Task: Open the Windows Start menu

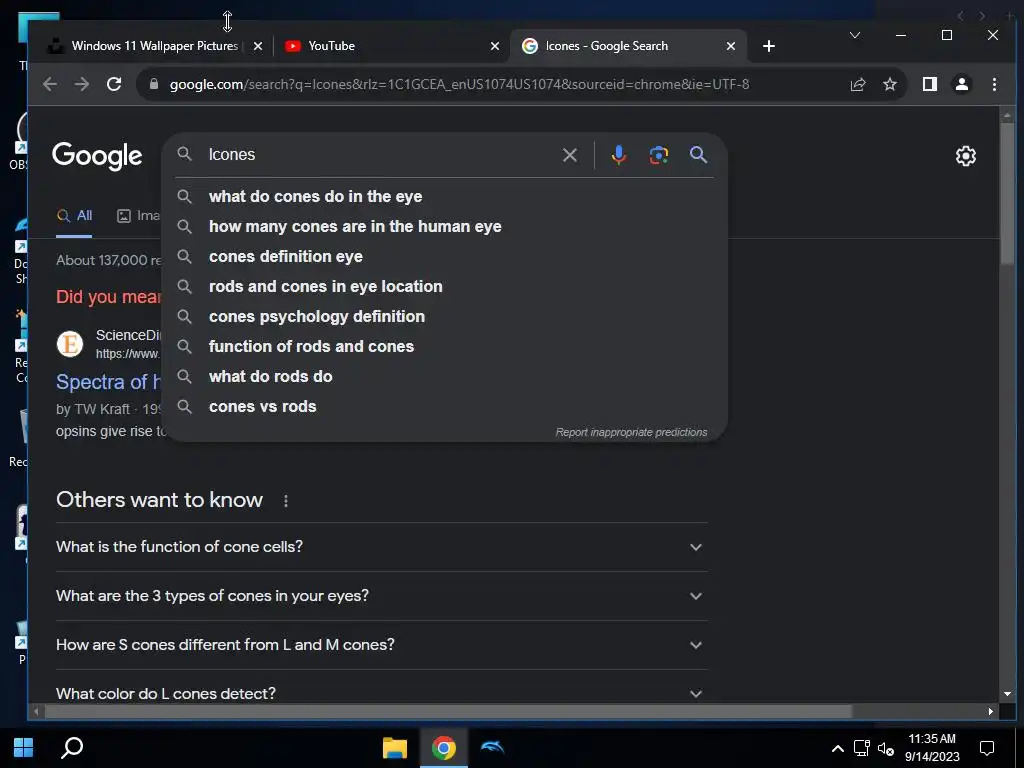Action: click(24, 748)
